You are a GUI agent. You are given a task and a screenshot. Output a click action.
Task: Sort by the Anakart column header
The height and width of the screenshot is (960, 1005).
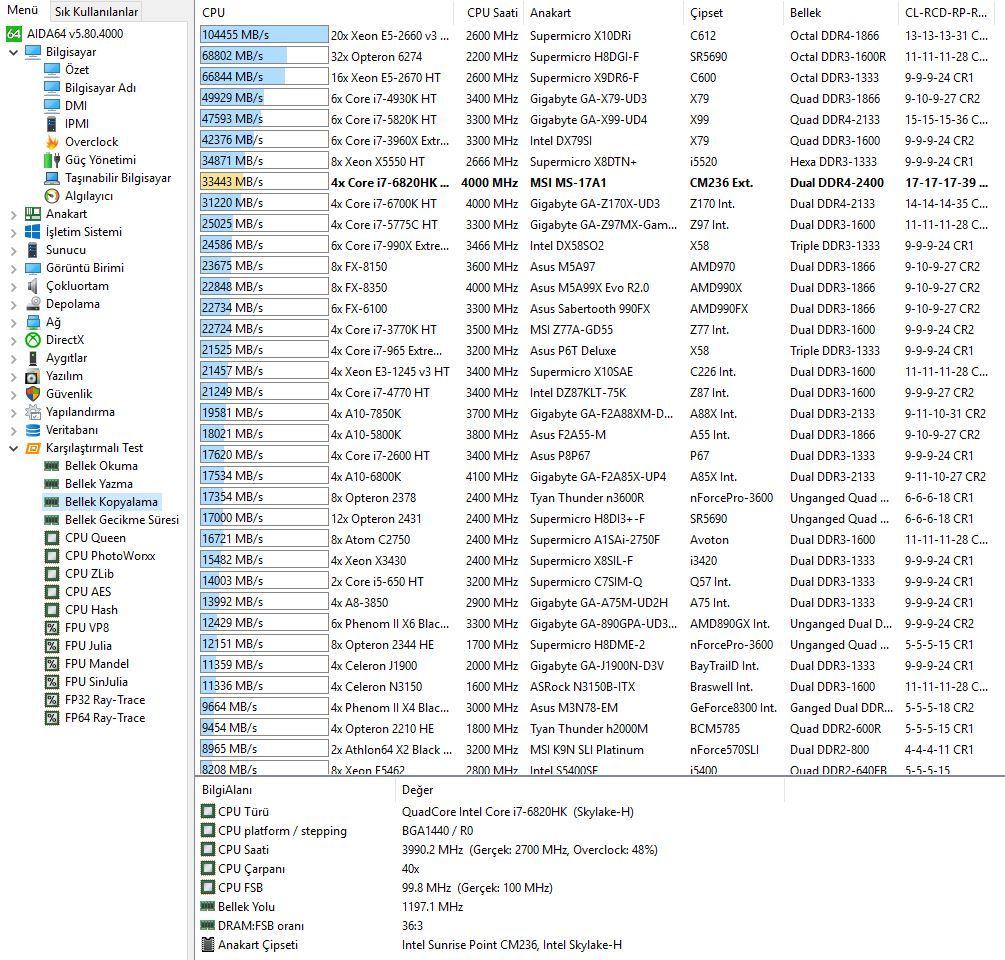[604, 12]
